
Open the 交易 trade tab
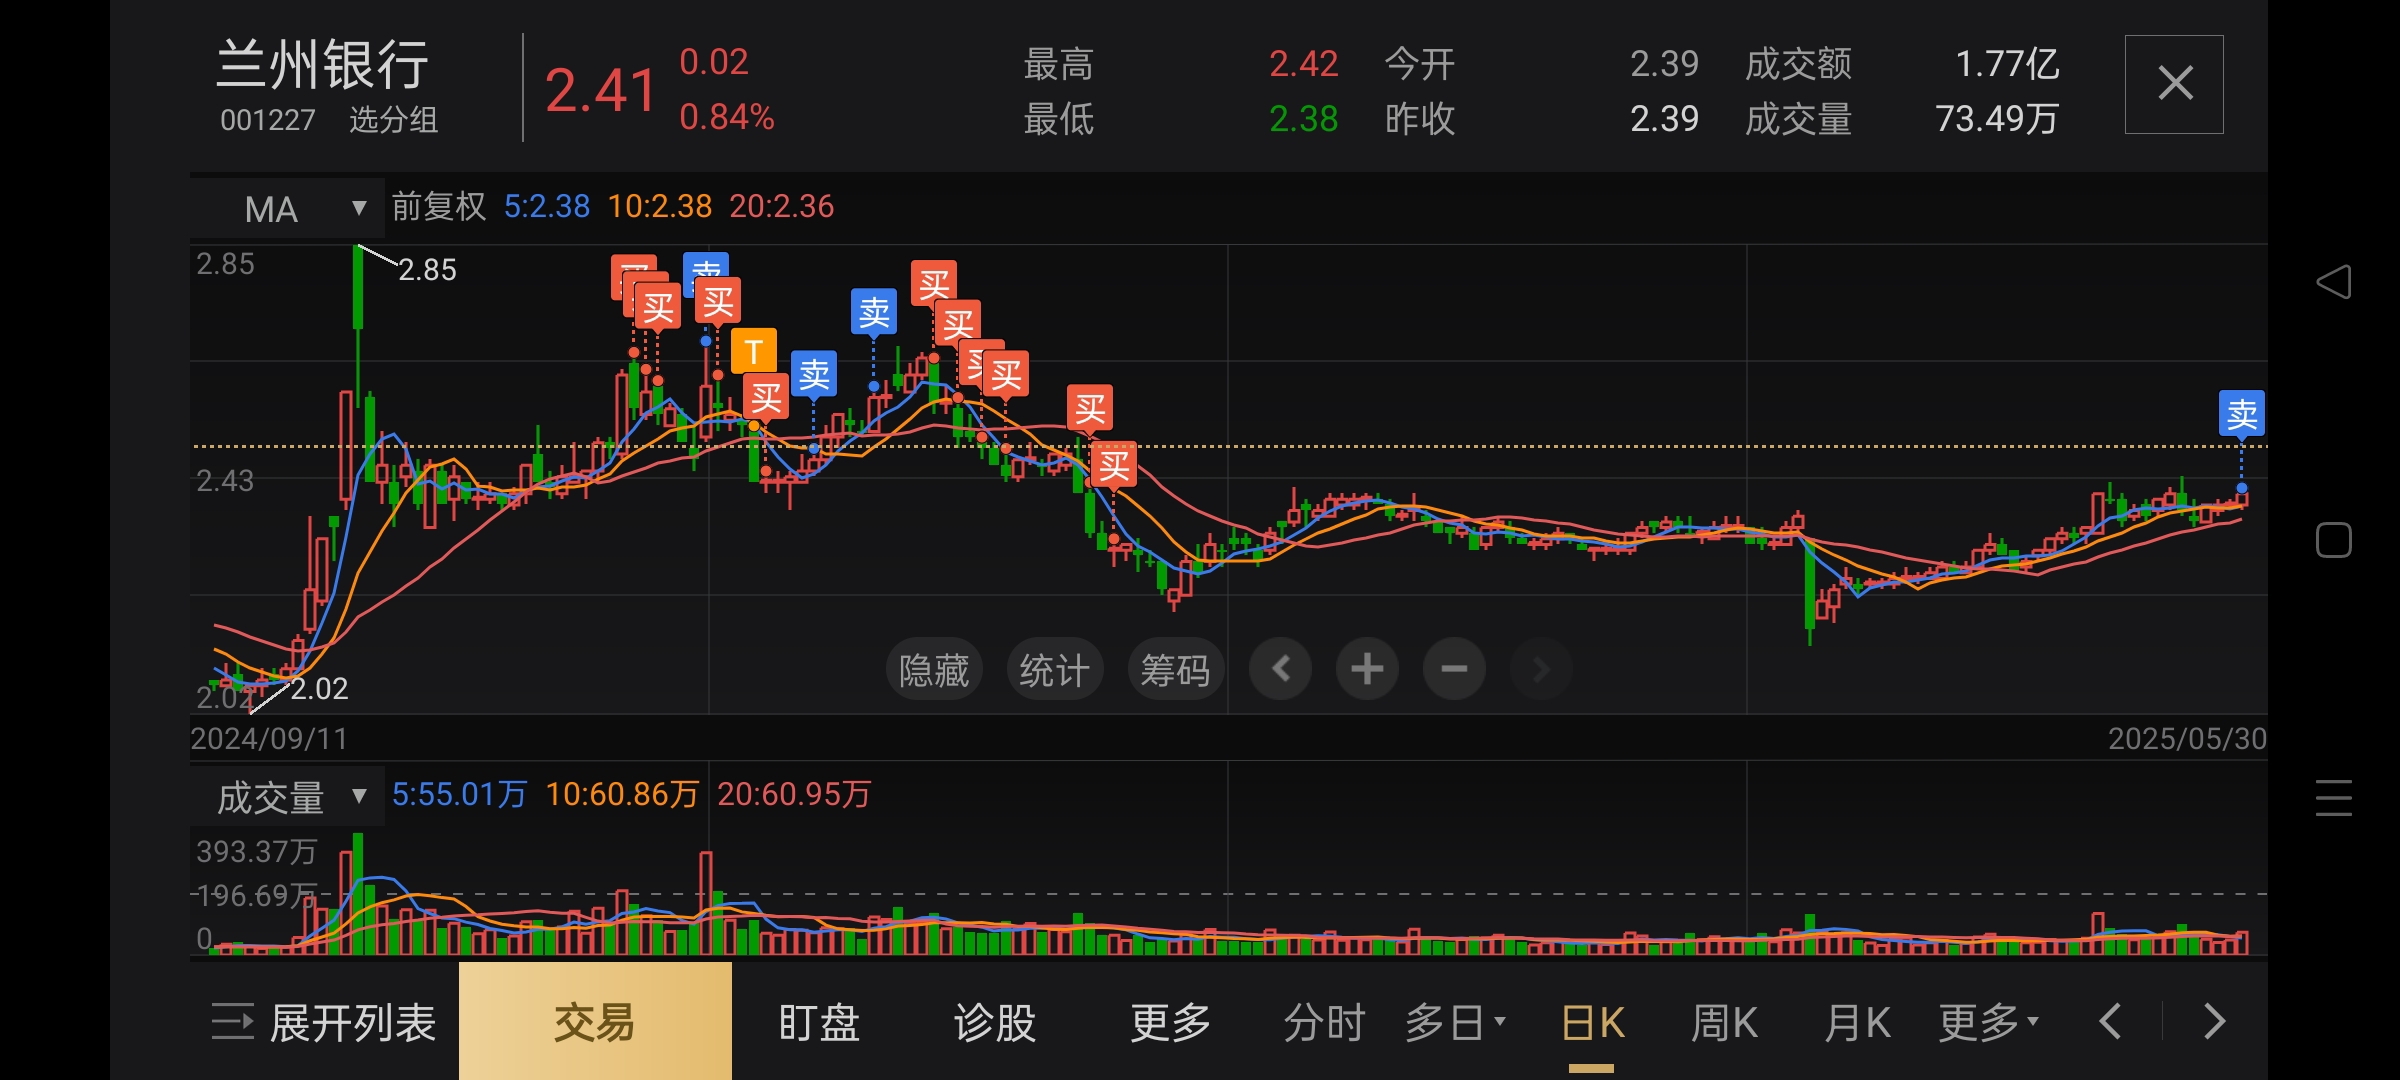[595, 1021]
